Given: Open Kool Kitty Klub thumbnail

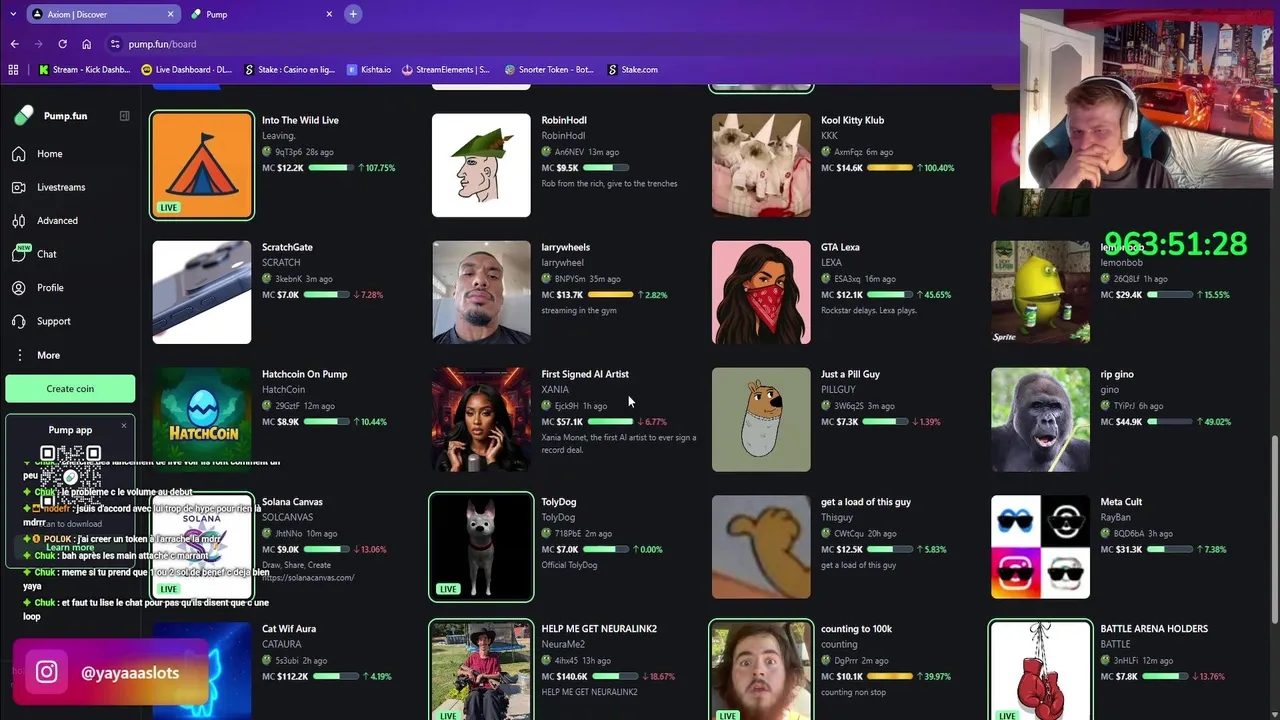Looking at the screenshot, I should (761, 165).
